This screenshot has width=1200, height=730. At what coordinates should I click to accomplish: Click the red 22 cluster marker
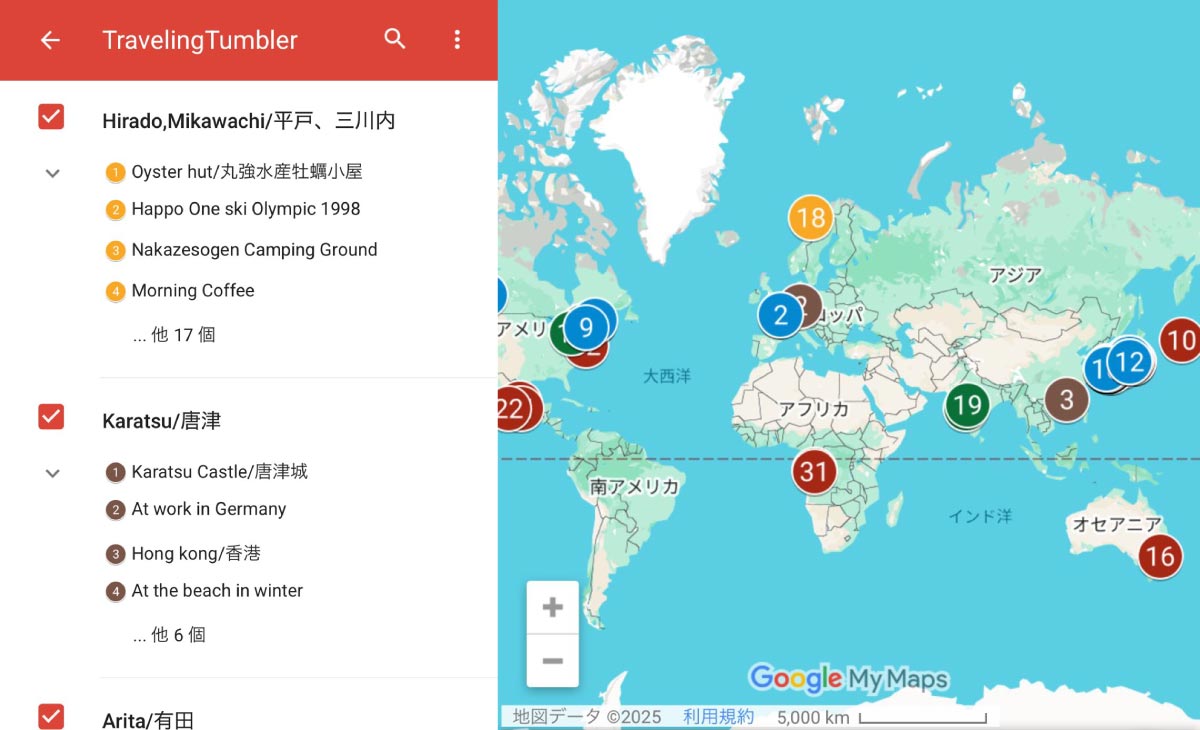point(510,407)
